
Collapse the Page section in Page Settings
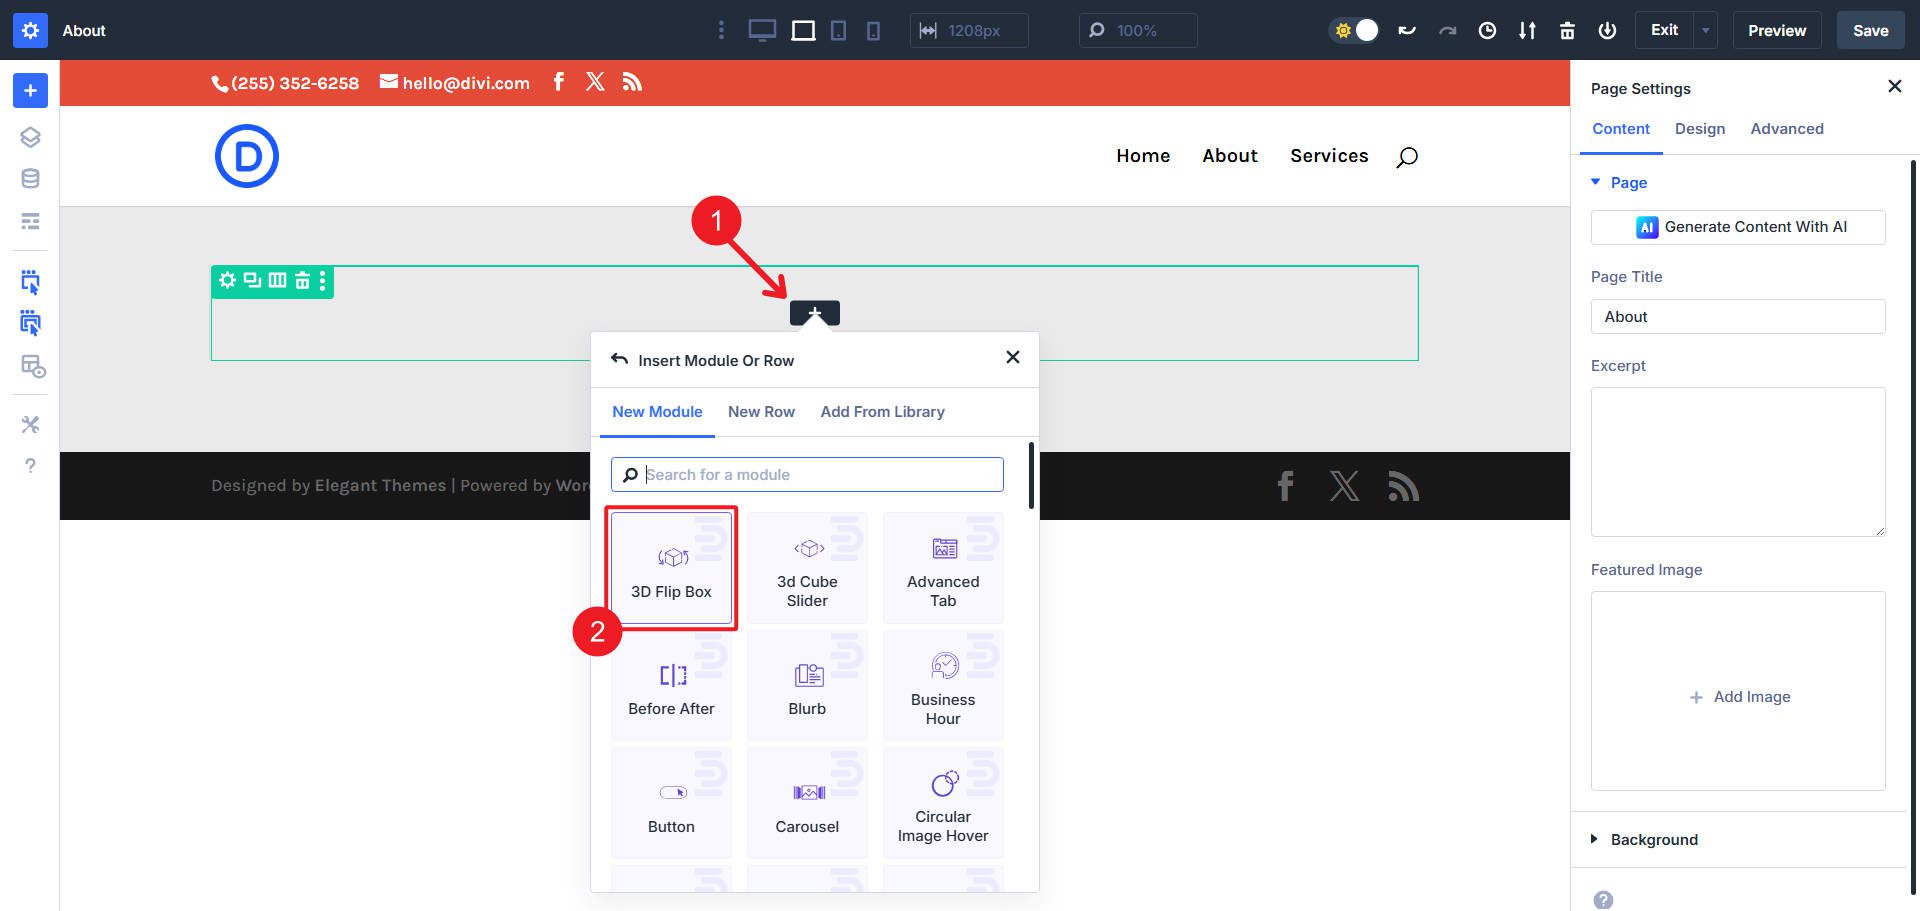pos(1597,182)
